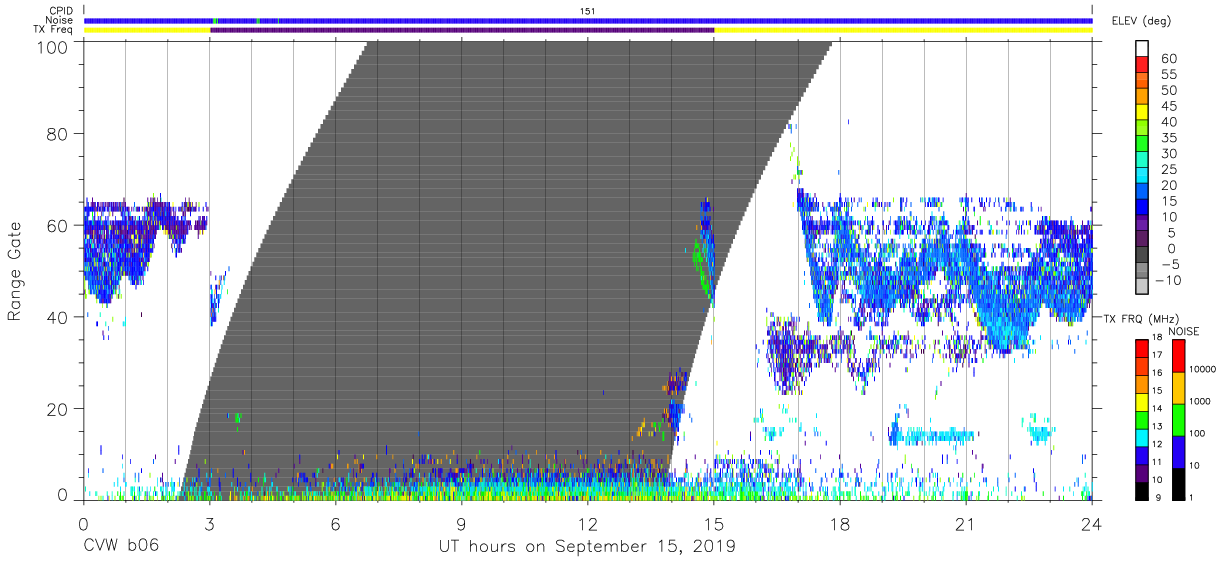Viewport: 1228px width, 567px height.
Task: Select the 10000 value on NOISE scale
Action: coord(1205,370)
